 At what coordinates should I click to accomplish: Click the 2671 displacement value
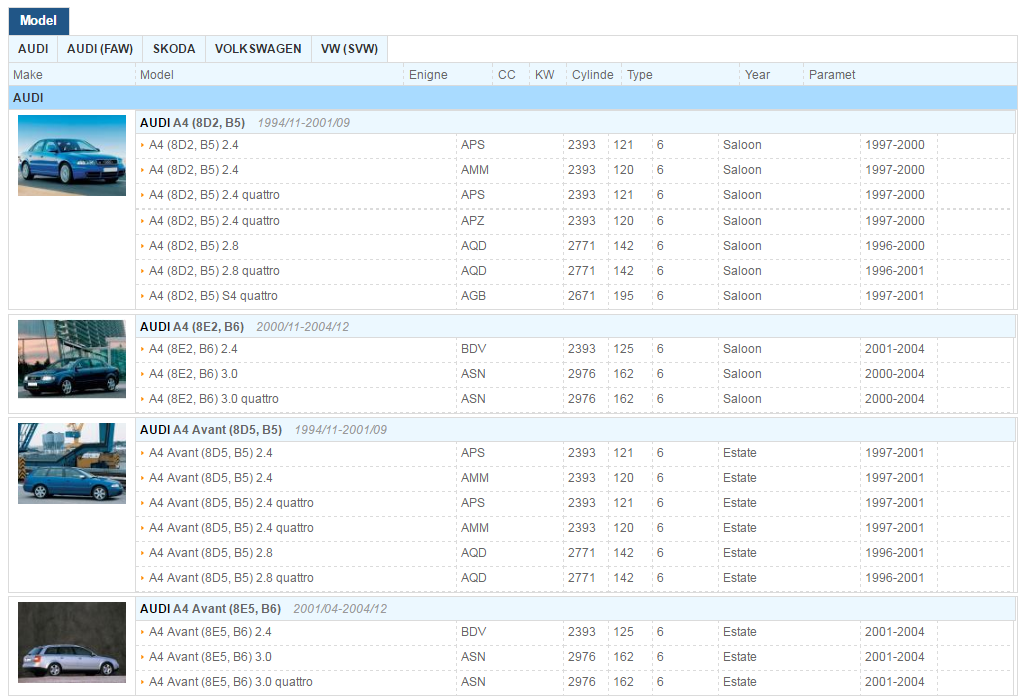582,296
